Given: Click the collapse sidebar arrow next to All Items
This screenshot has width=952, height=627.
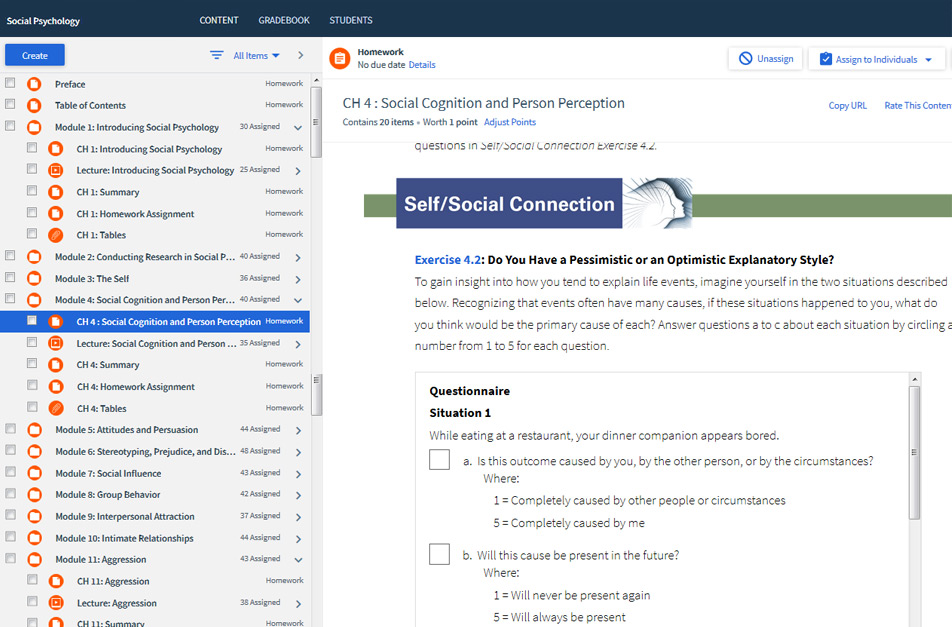Looking at the screenshot, I should tap(301, 55).
